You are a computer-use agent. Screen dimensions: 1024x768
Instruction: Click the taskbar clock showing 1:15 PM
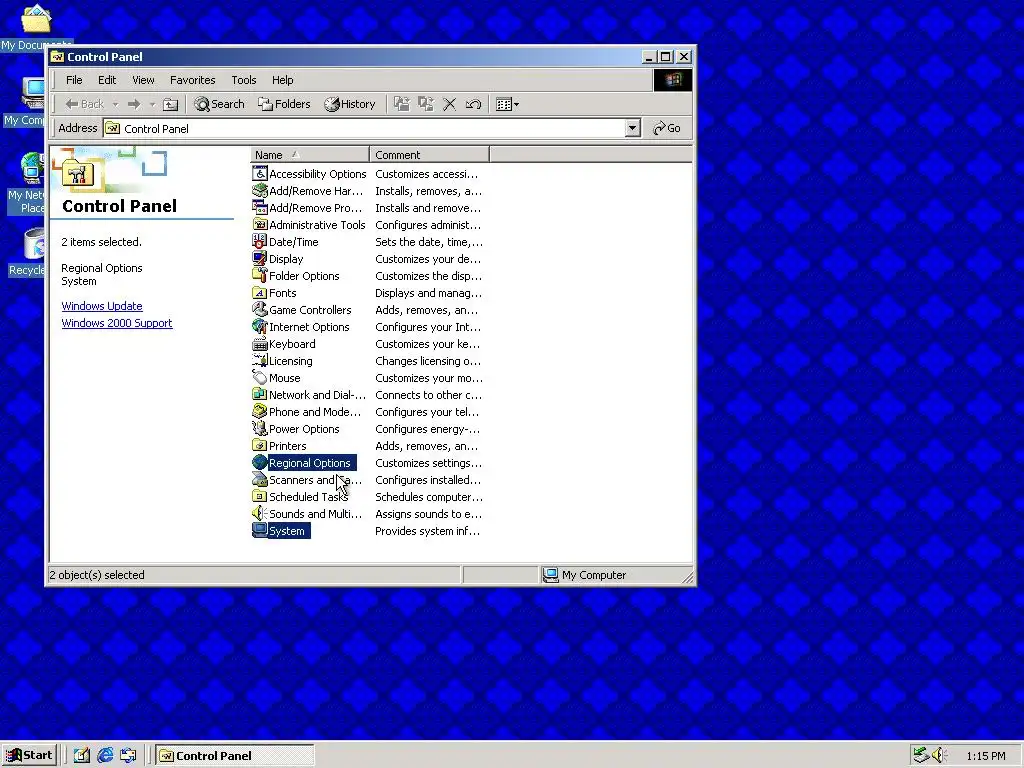985,756
